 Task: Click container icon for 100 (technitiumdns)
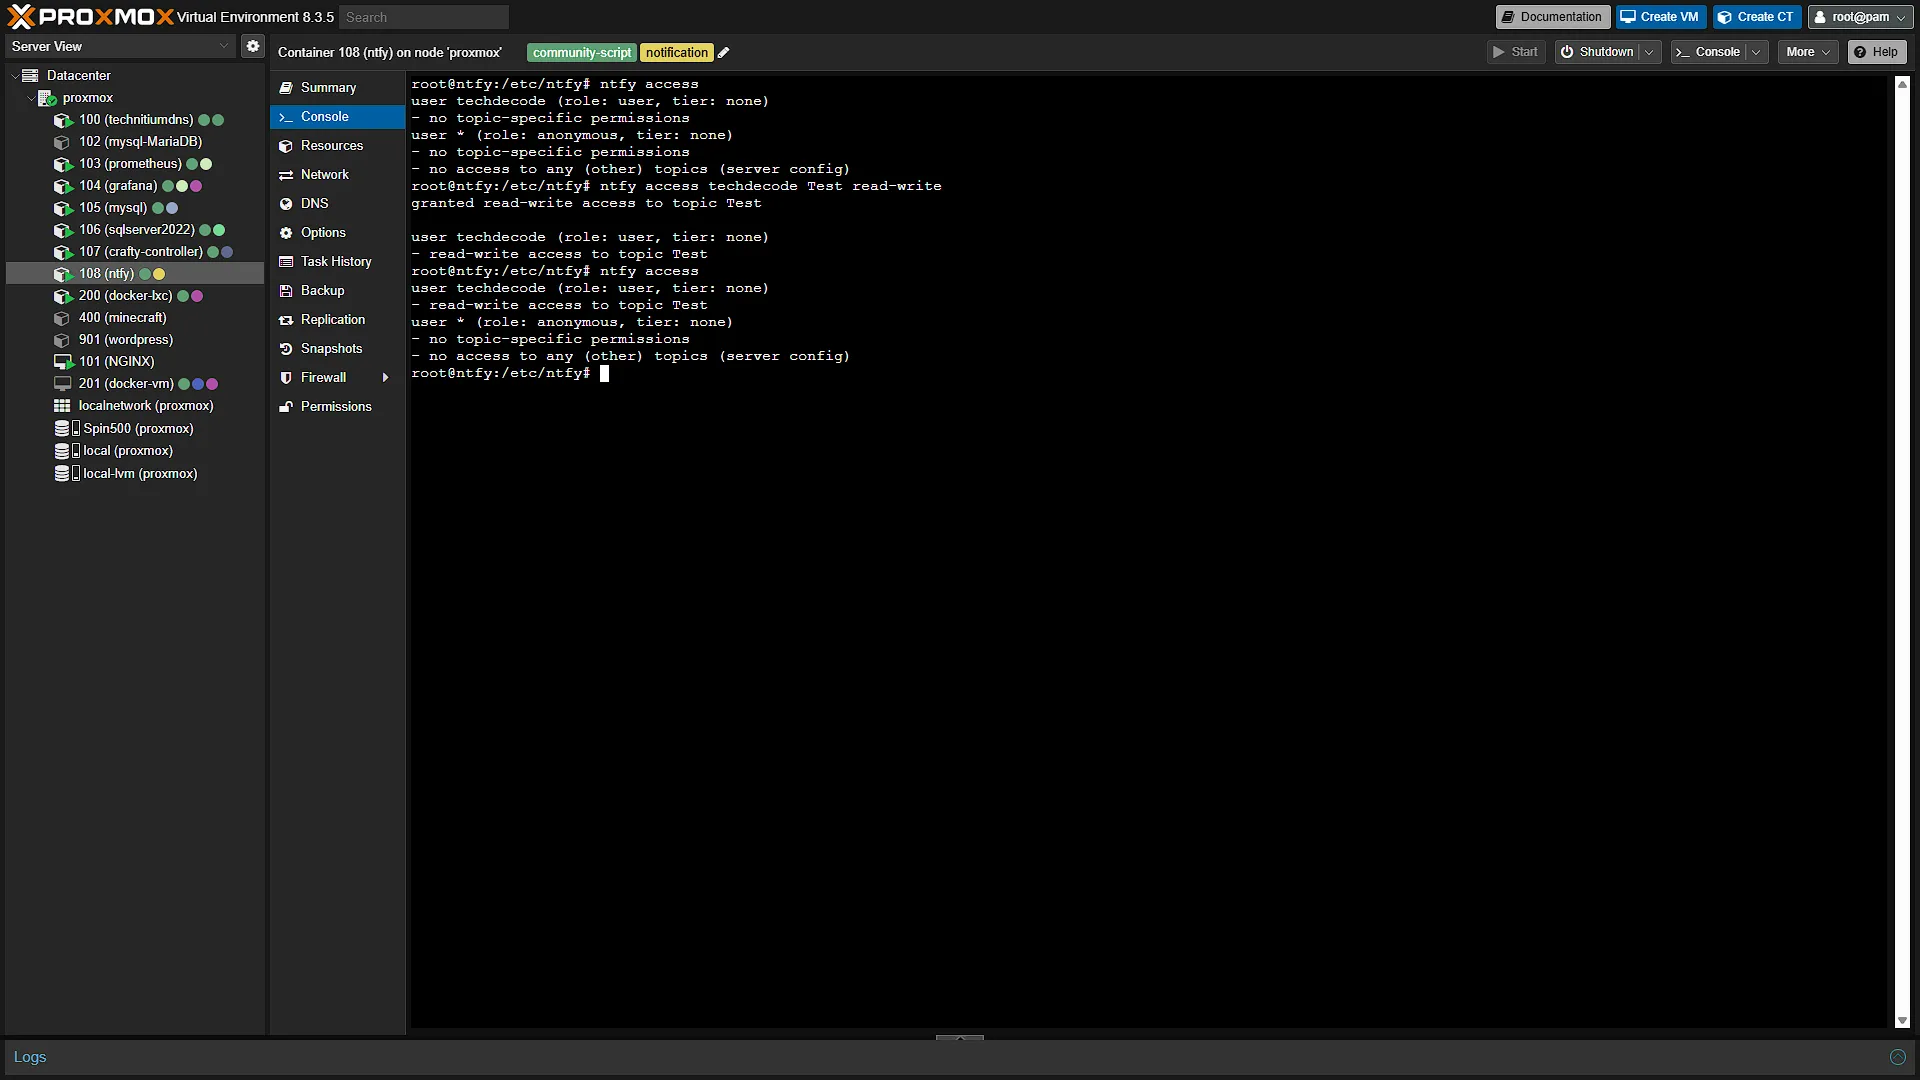pos(63,120)
